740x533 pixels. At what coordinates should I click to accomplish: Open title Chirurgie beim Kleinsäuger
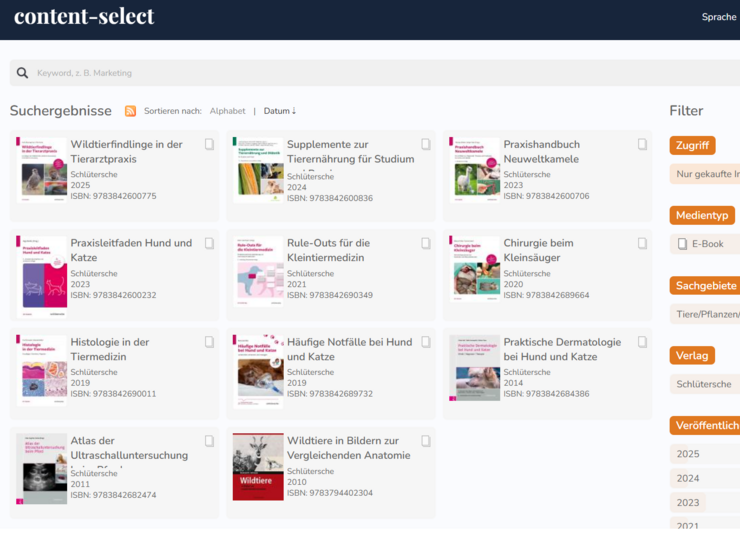pos(538,250)
